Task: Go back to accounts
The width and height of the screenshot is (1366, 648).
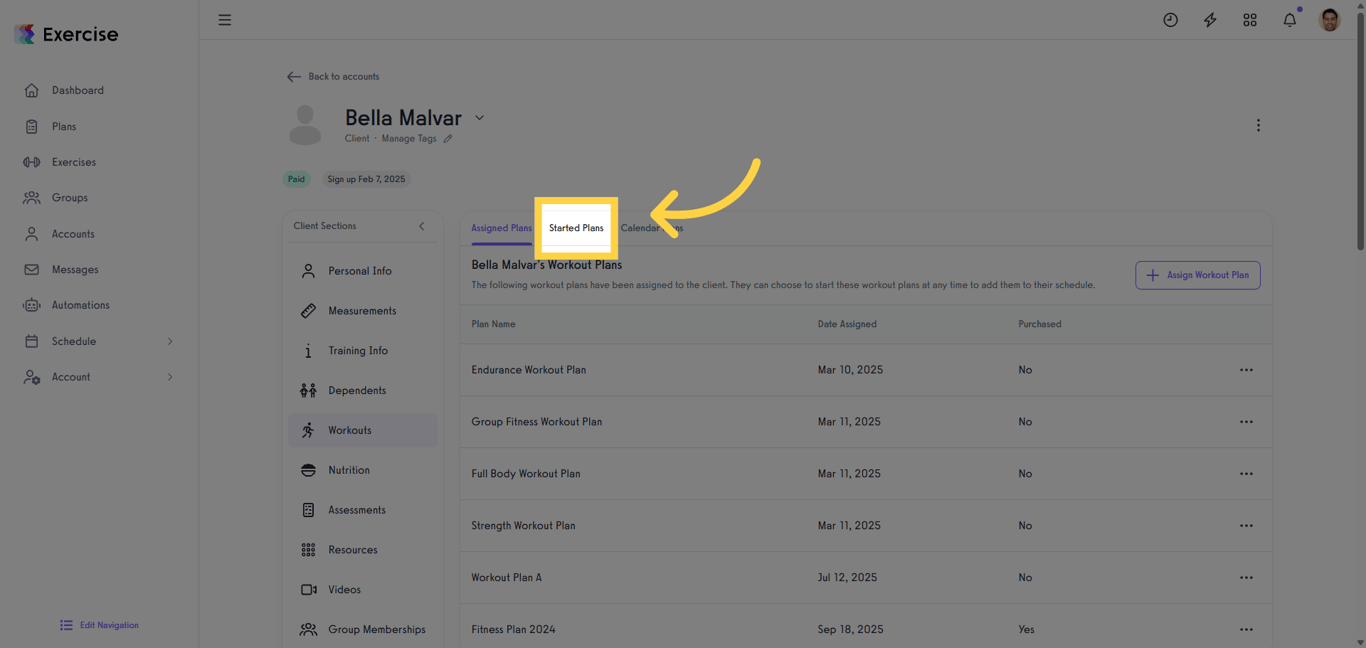Action: tap(333, 77)
